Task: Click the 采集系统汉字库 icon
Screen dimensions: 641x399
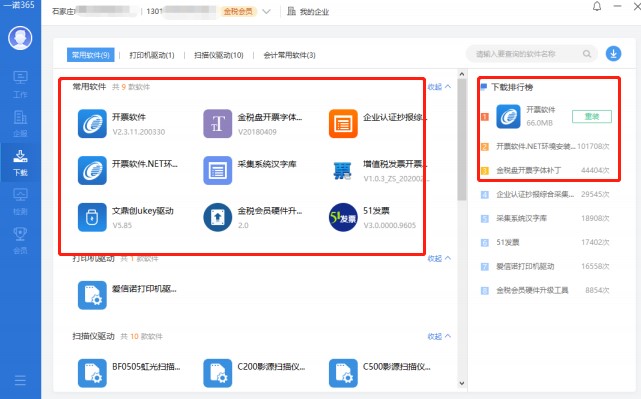Action: pyautogui.click(x=217, y=170)
